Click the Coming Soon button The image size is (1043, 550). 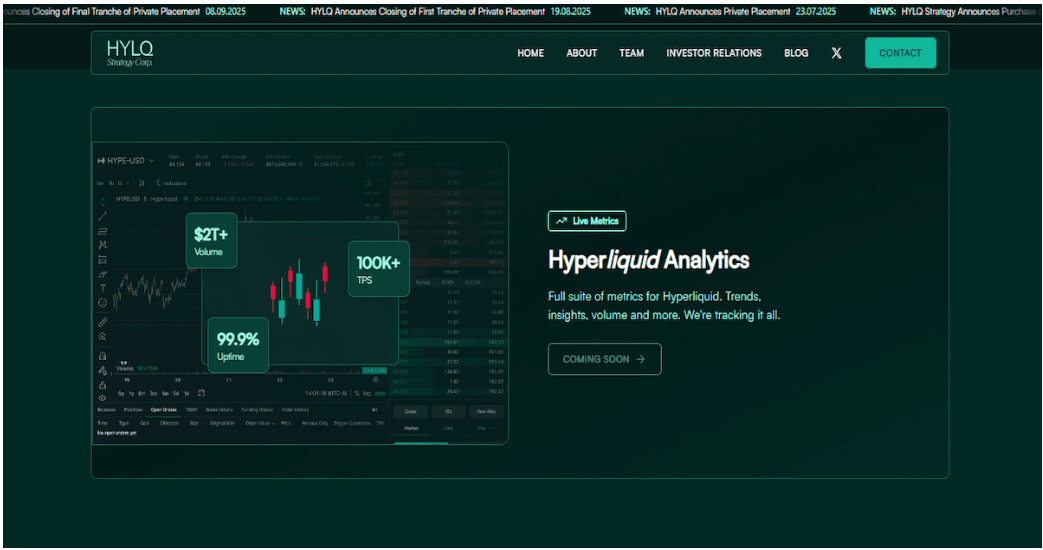pyautogui.click(x=604, y=359)
